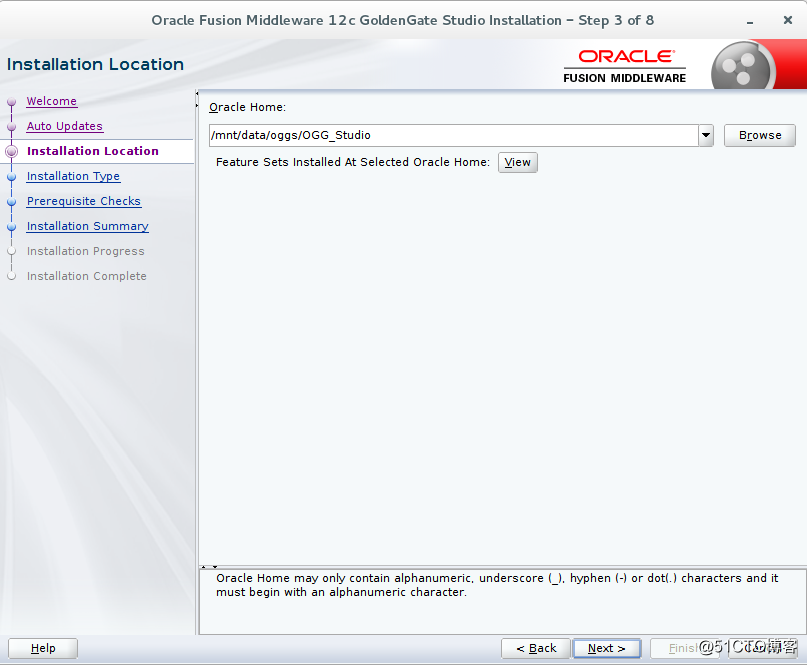
Task: Click the Installation Complete step text
Action: [x=86, y=276]
